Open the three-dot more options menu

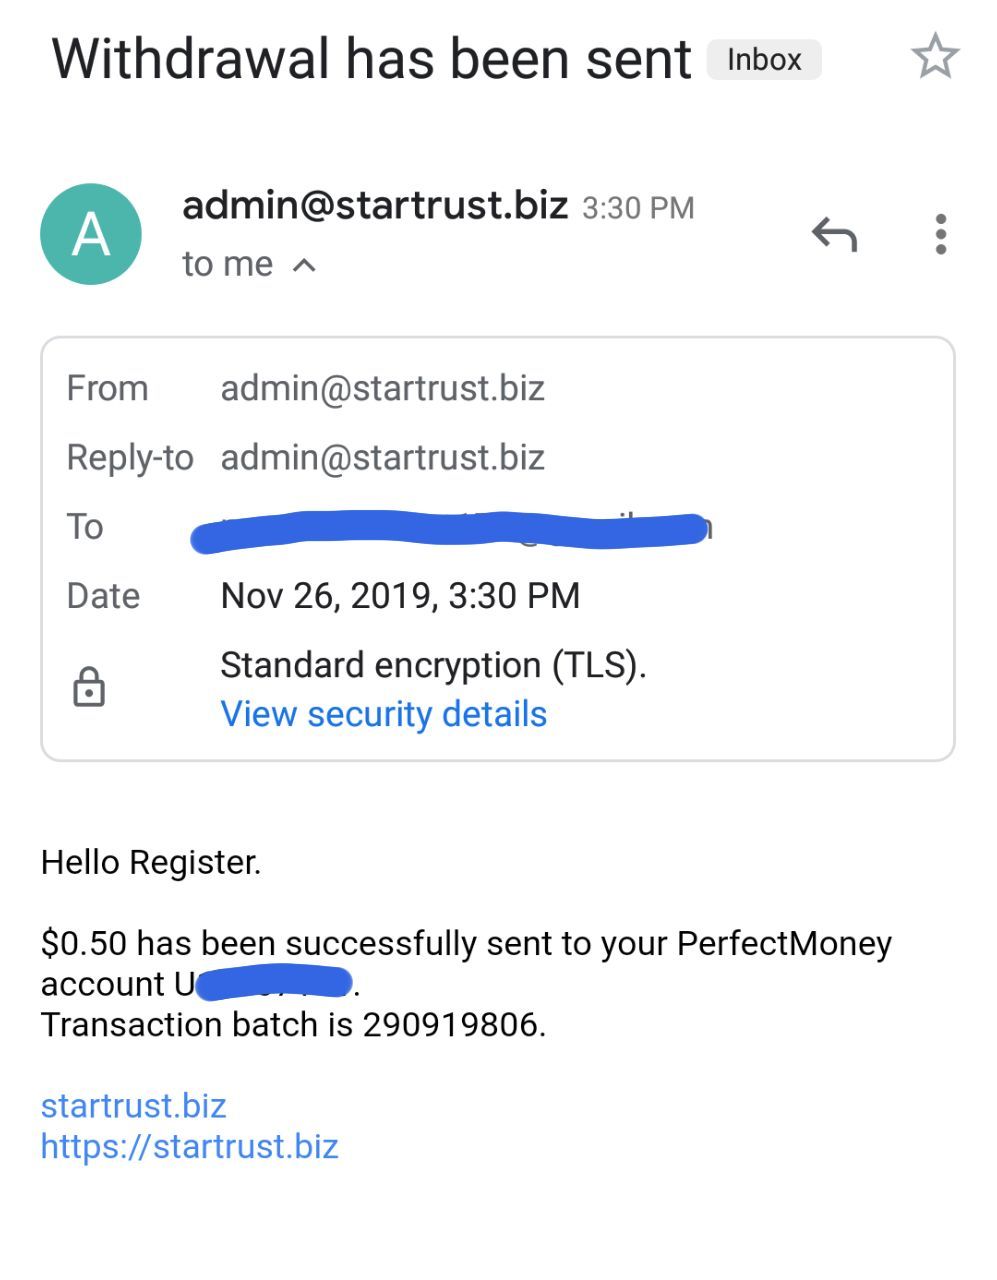940,234
